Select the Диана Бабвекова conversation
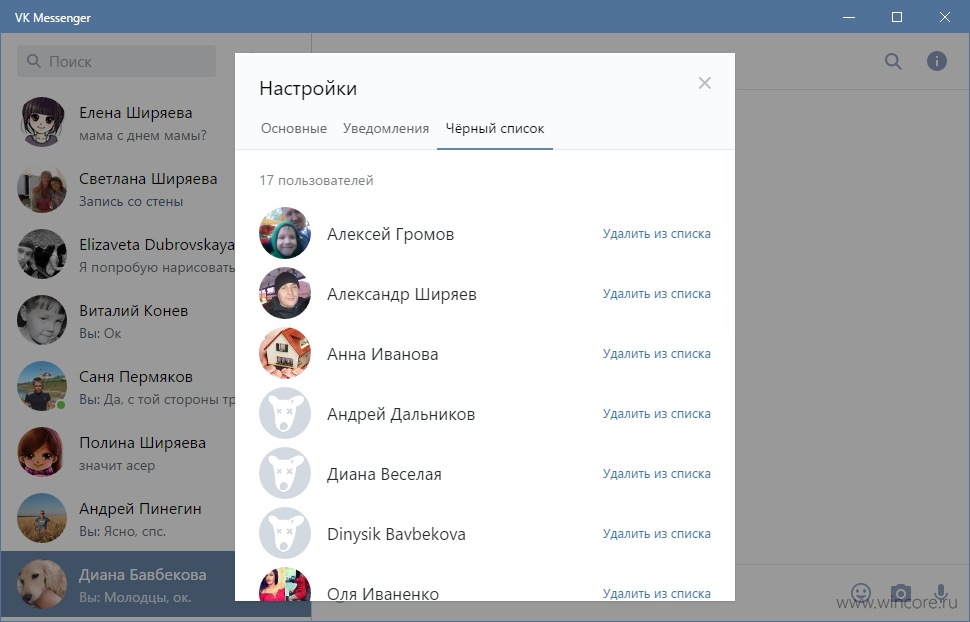The height and width of the screenshot is (622, 970). coord(118,584)
